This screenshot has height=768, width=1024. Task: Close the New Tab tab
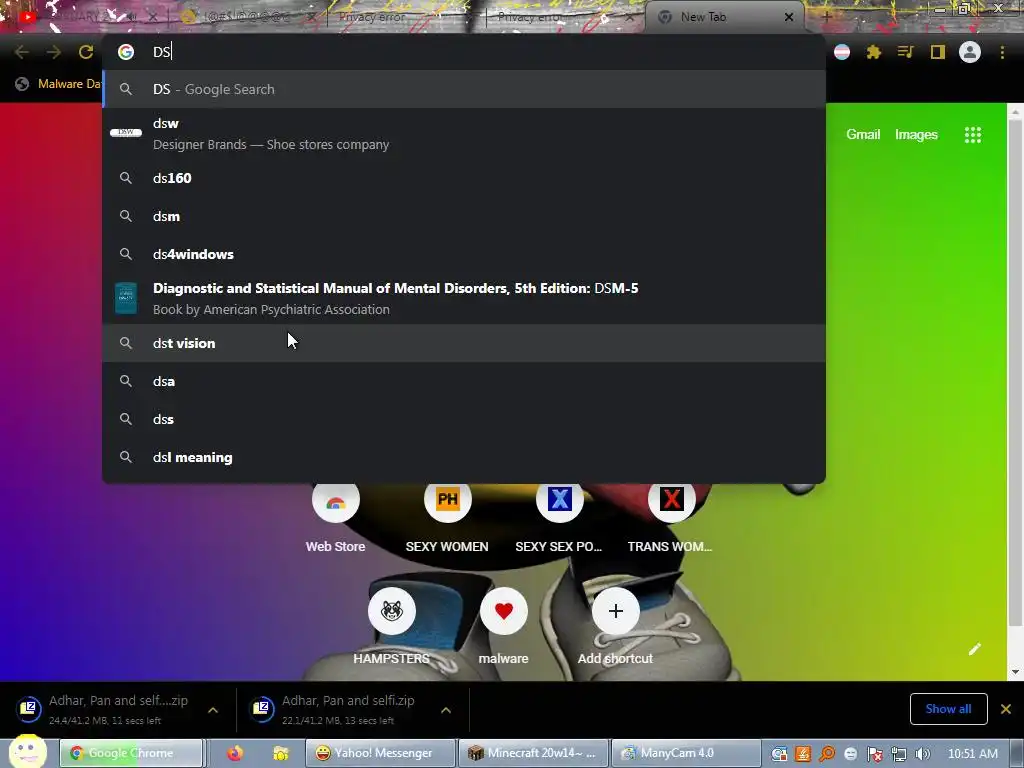pyautogui.click(x=789, y=17)
